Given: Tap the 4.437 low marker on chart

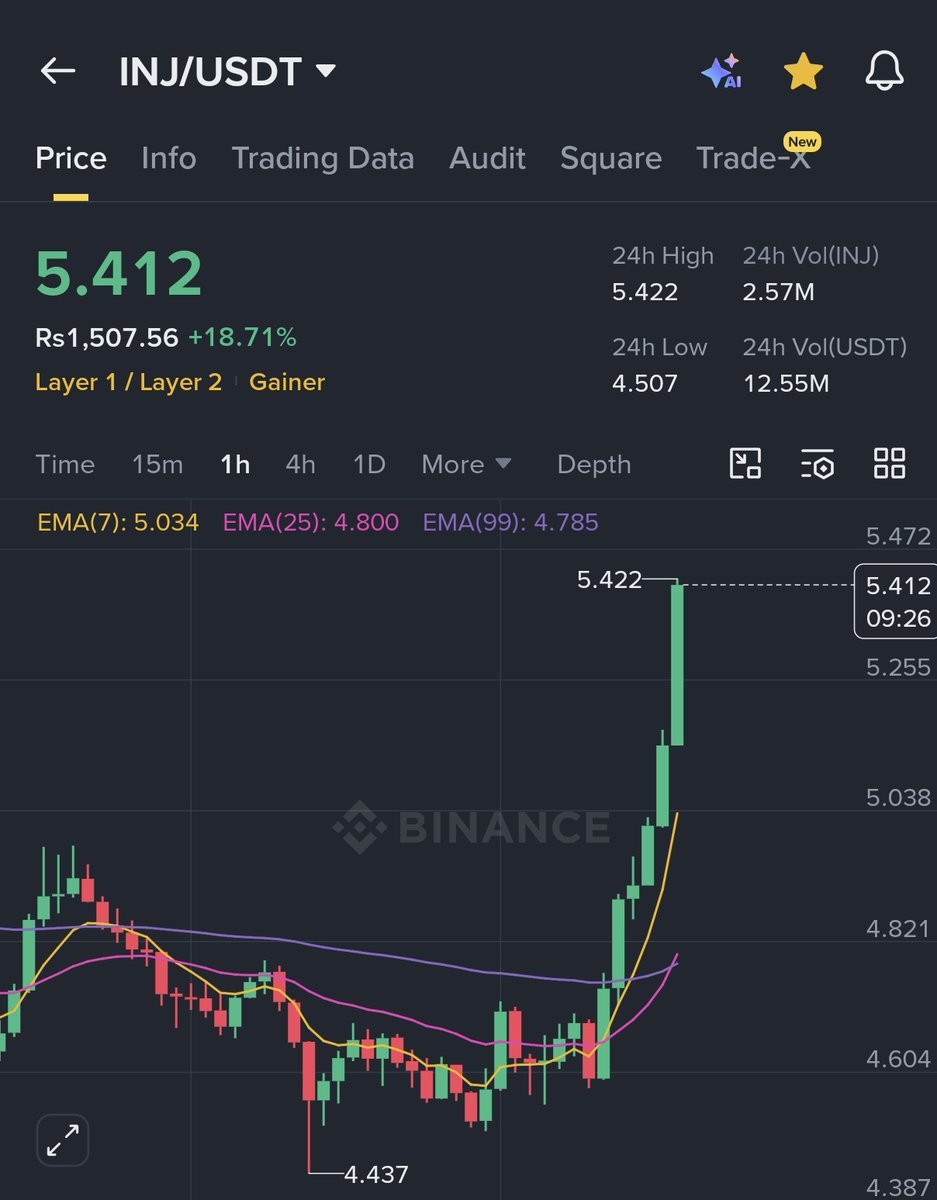Looking at the screenshot, I should pyautogui.click(x=376, y=1174).
